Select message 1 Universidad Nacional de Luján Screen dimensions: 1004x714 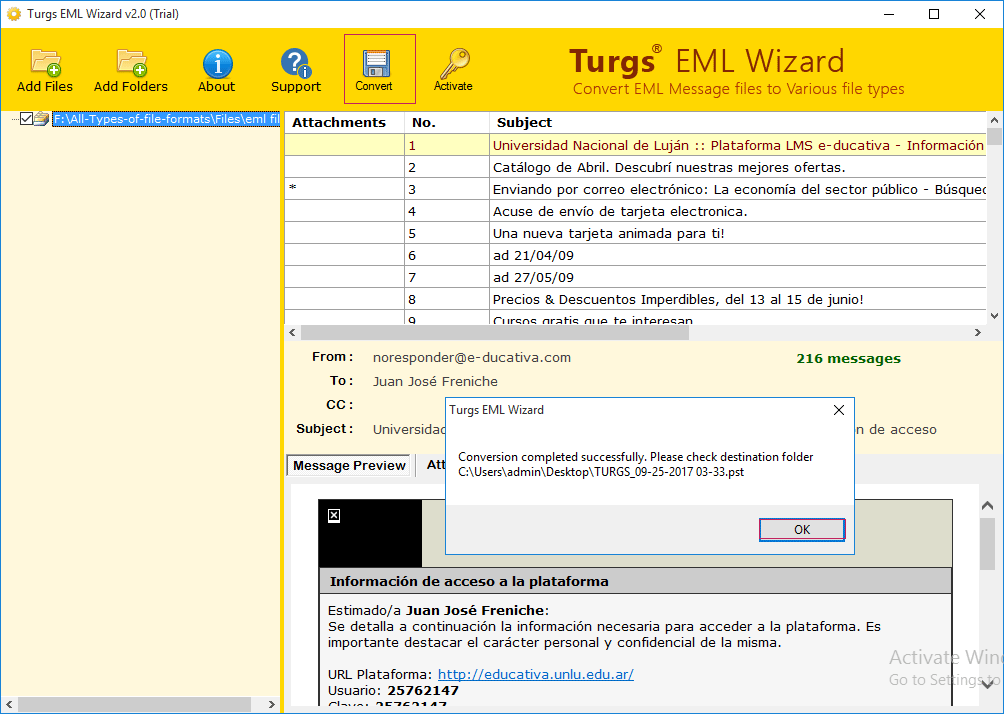coord(635,145)
